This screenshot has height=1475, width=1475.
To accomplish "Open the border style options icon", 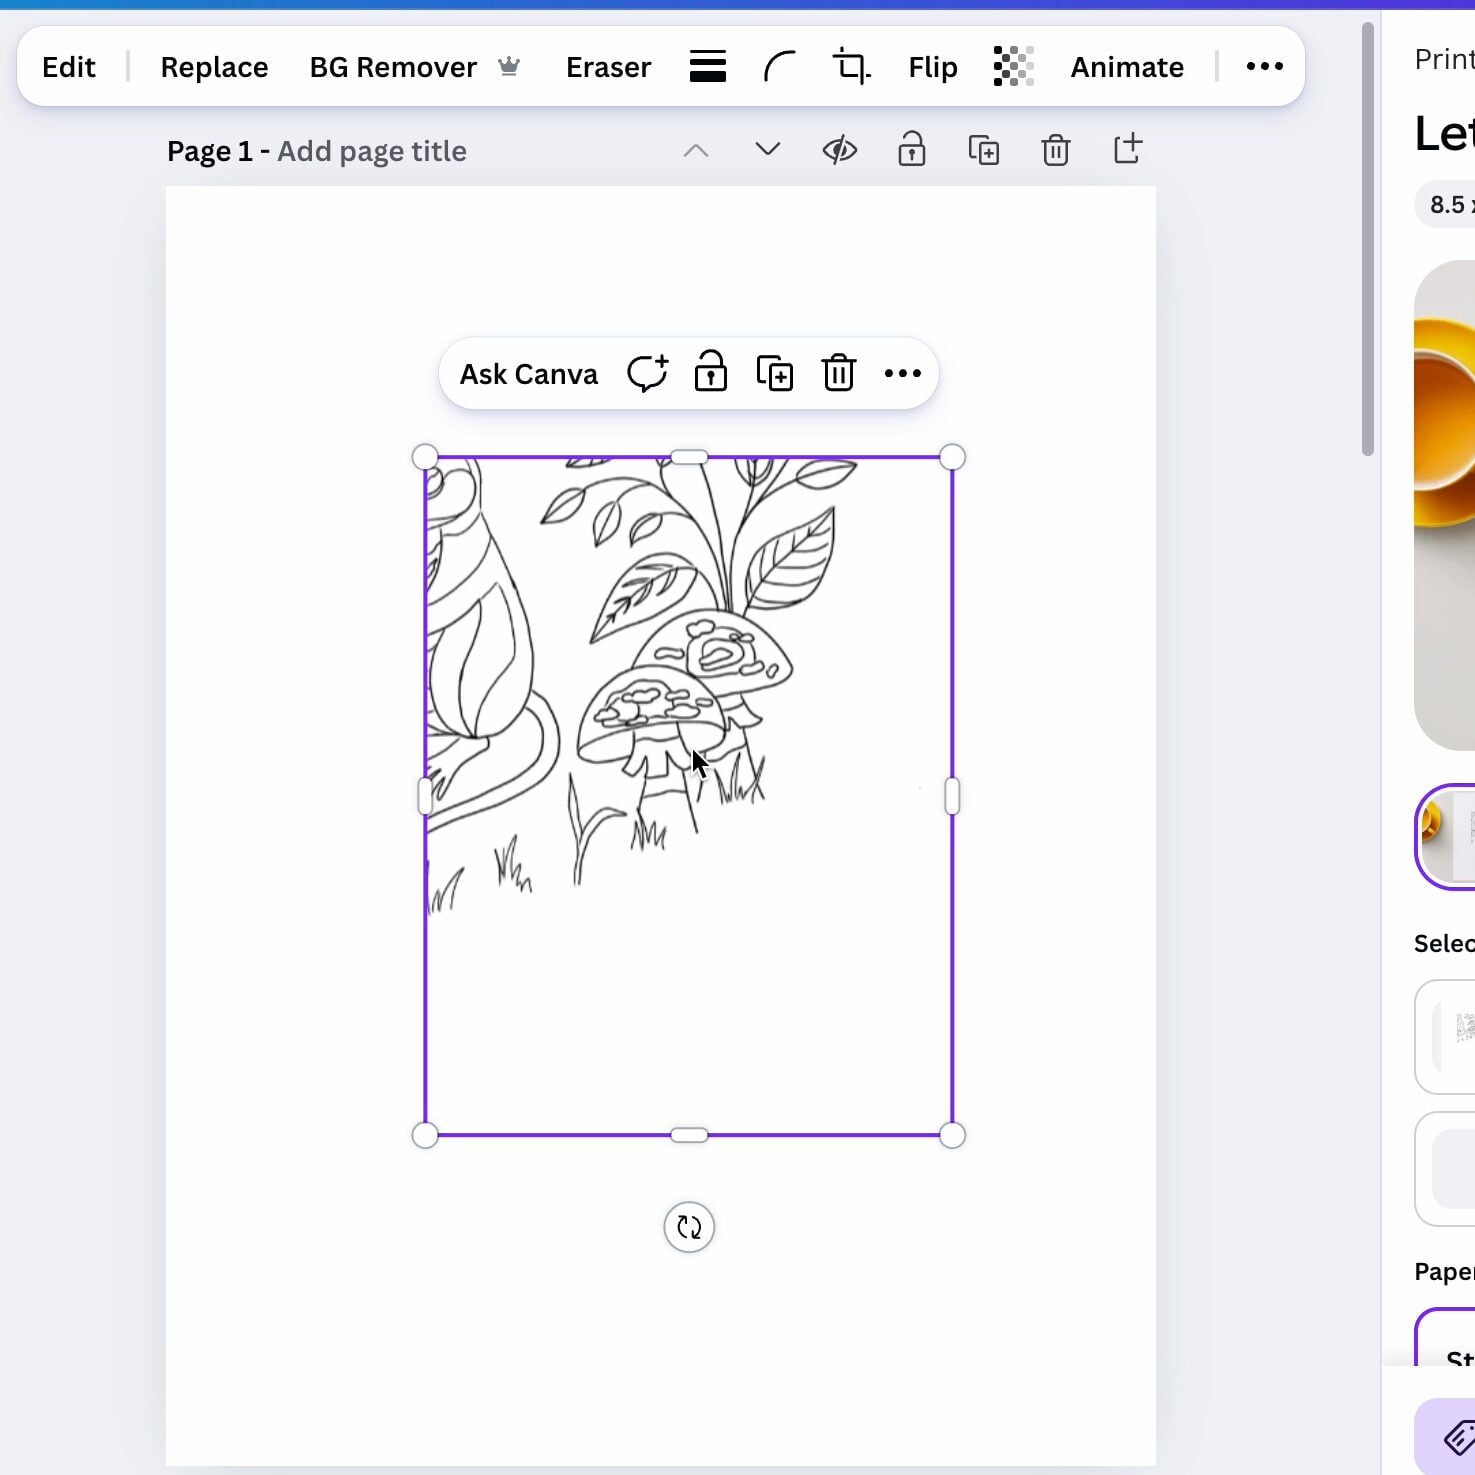I will (x=708, y=67).
